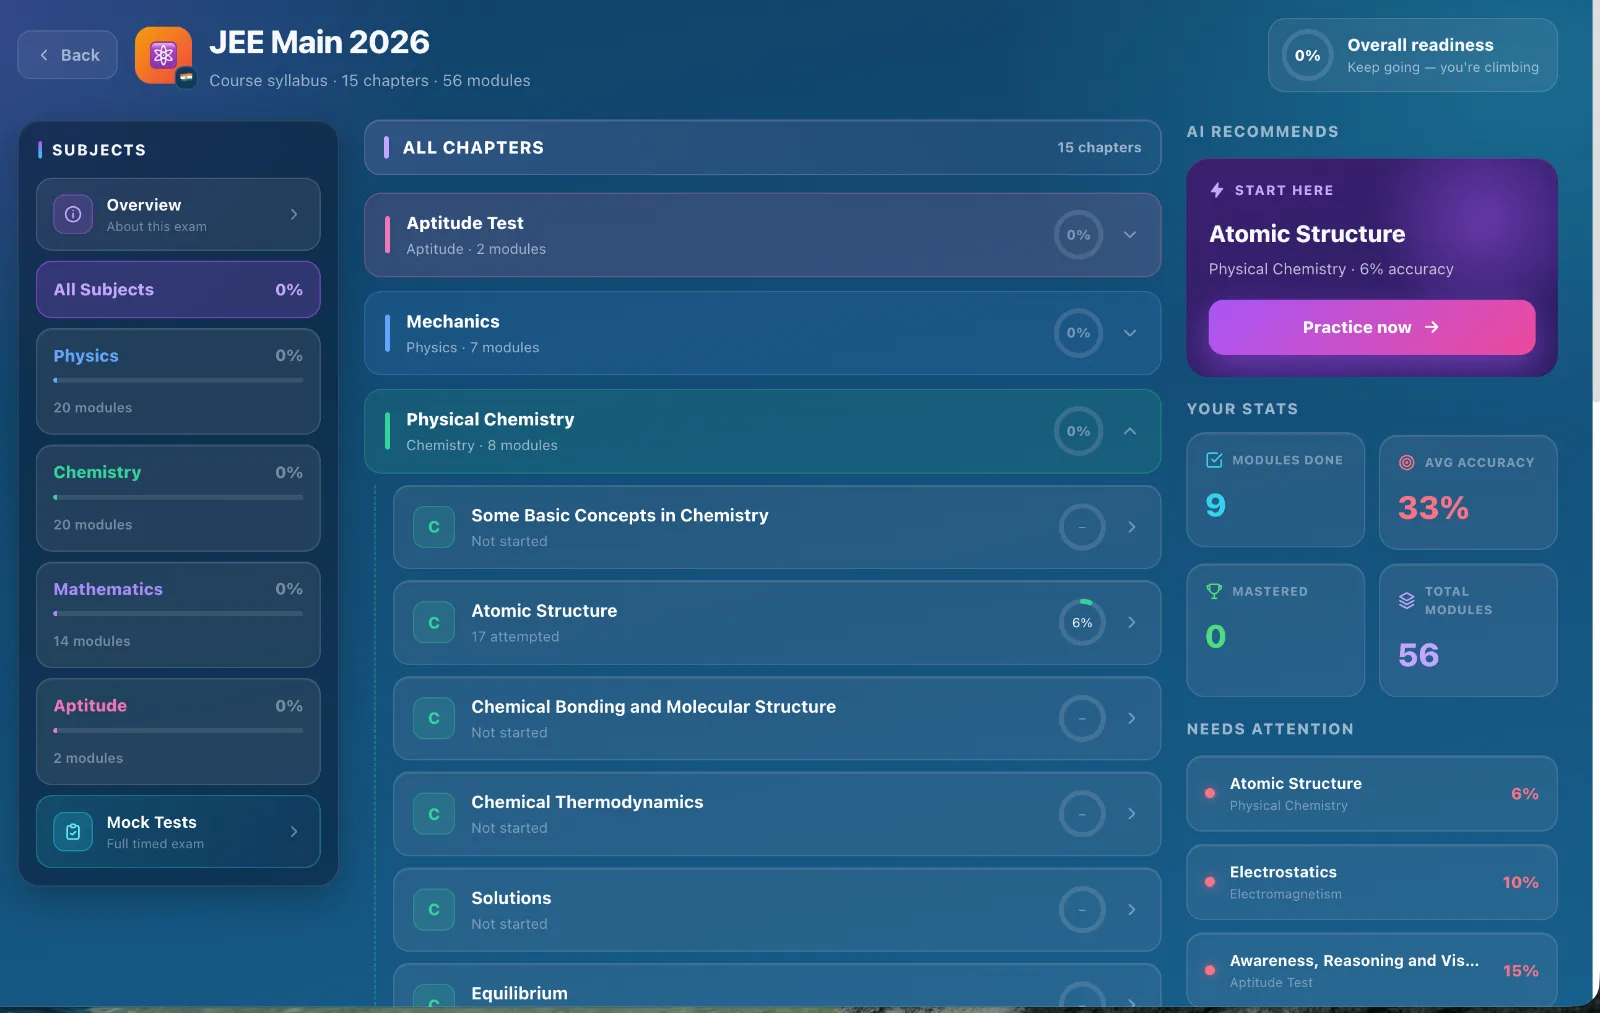
Task: Select the Aptitude subject
Action: point(178,732)
